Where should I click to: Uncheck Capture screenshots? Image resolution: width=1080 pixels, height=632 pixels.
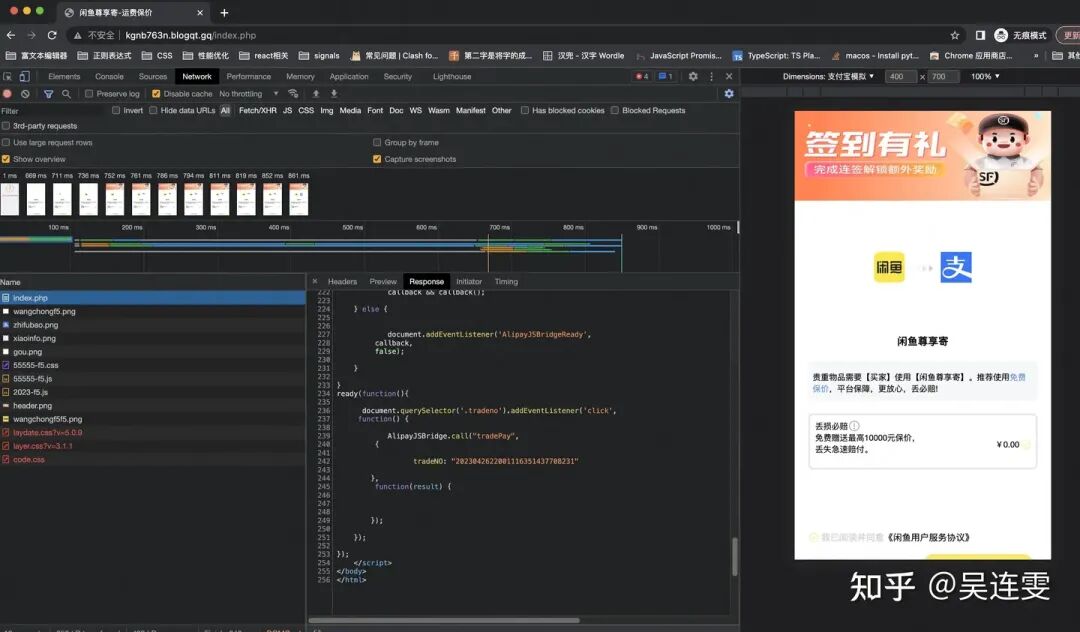coord(377,159)
